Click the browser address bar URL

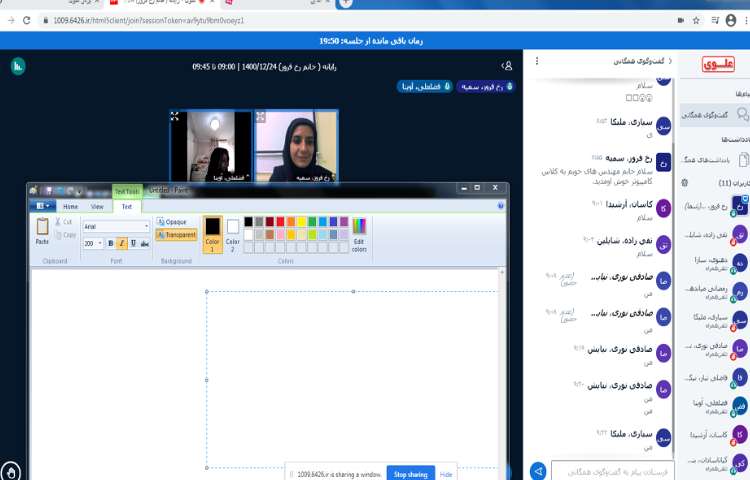coord(149,20)
